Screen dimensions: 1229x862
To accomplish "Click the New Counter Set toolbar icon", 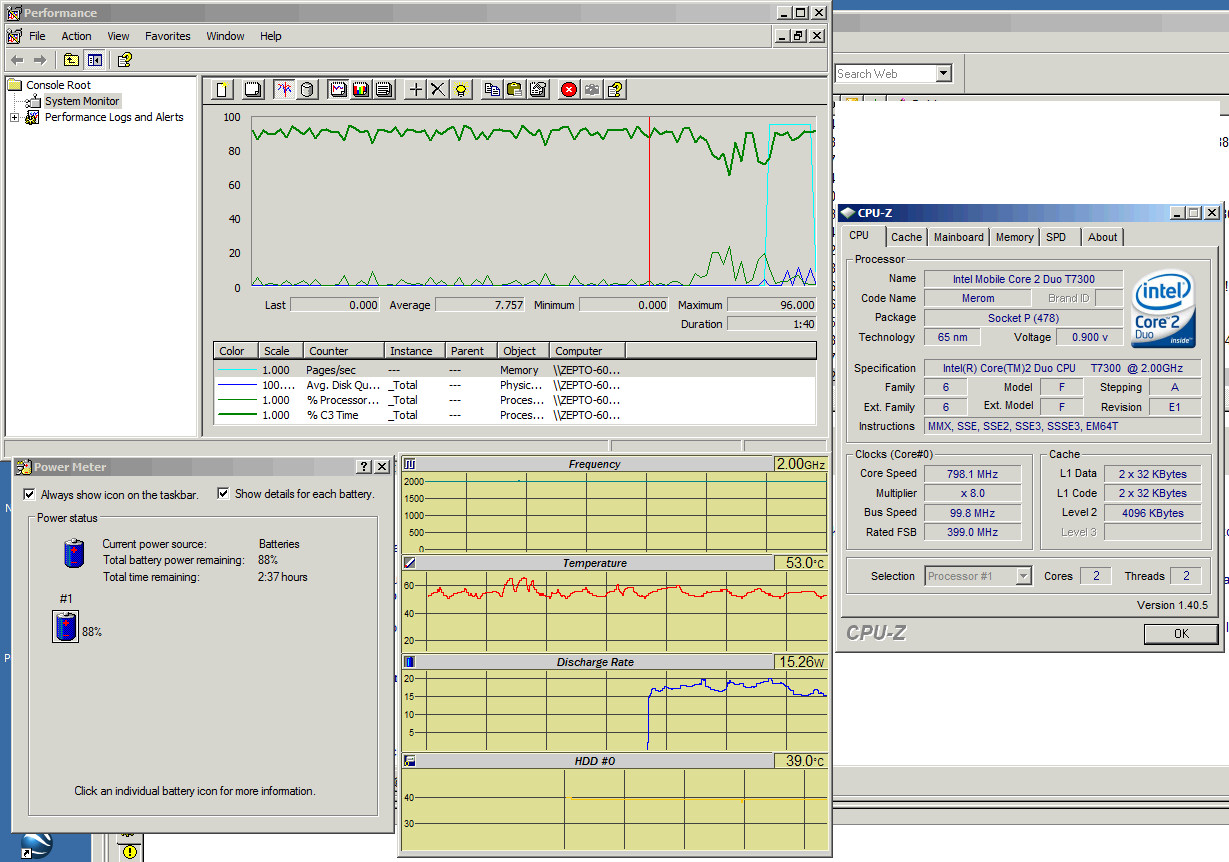I will [x=223, y=89].
